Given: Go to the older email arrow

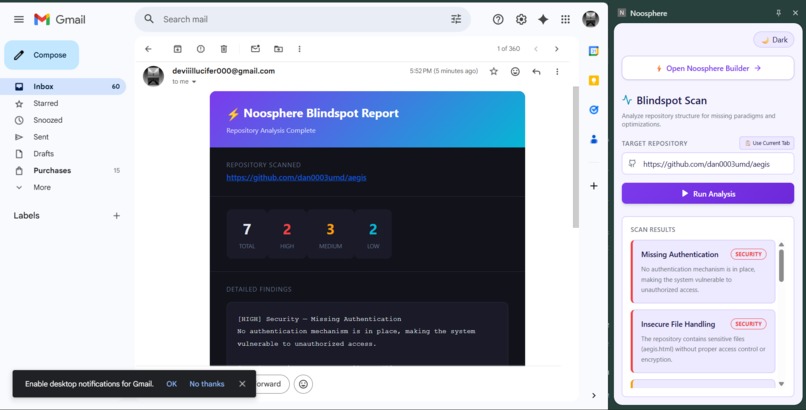Looking at the screenshot, I should (x=557, y=49).
